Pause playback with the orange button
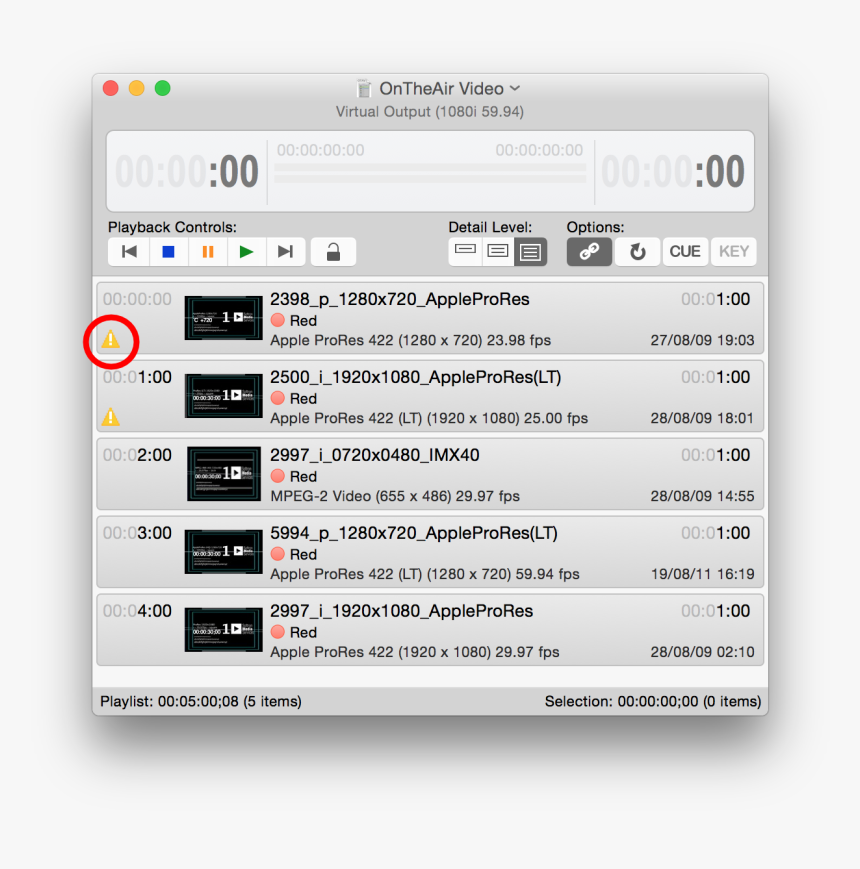This screenshot has width=860, height=869. [208, 252]
